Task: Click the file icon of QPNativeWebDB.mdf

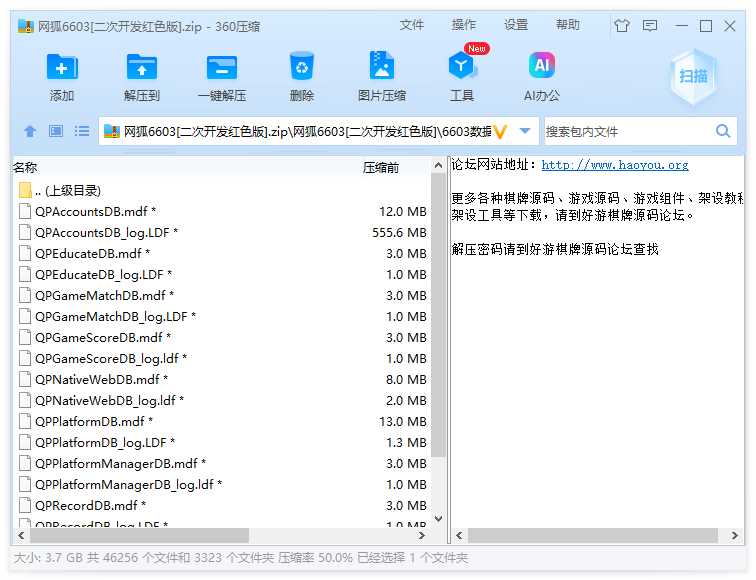Action: pos(25,379)
